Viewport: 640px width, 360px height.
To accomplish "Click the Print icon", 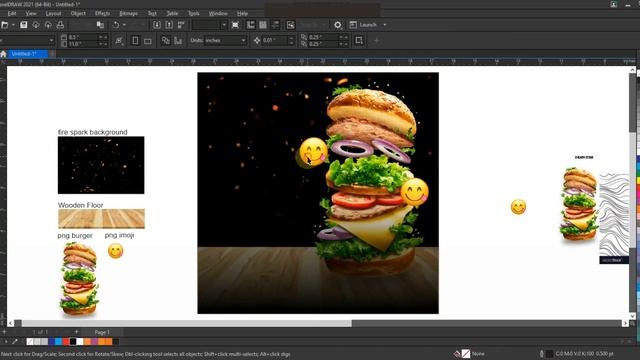I will (x=60, y=25).
